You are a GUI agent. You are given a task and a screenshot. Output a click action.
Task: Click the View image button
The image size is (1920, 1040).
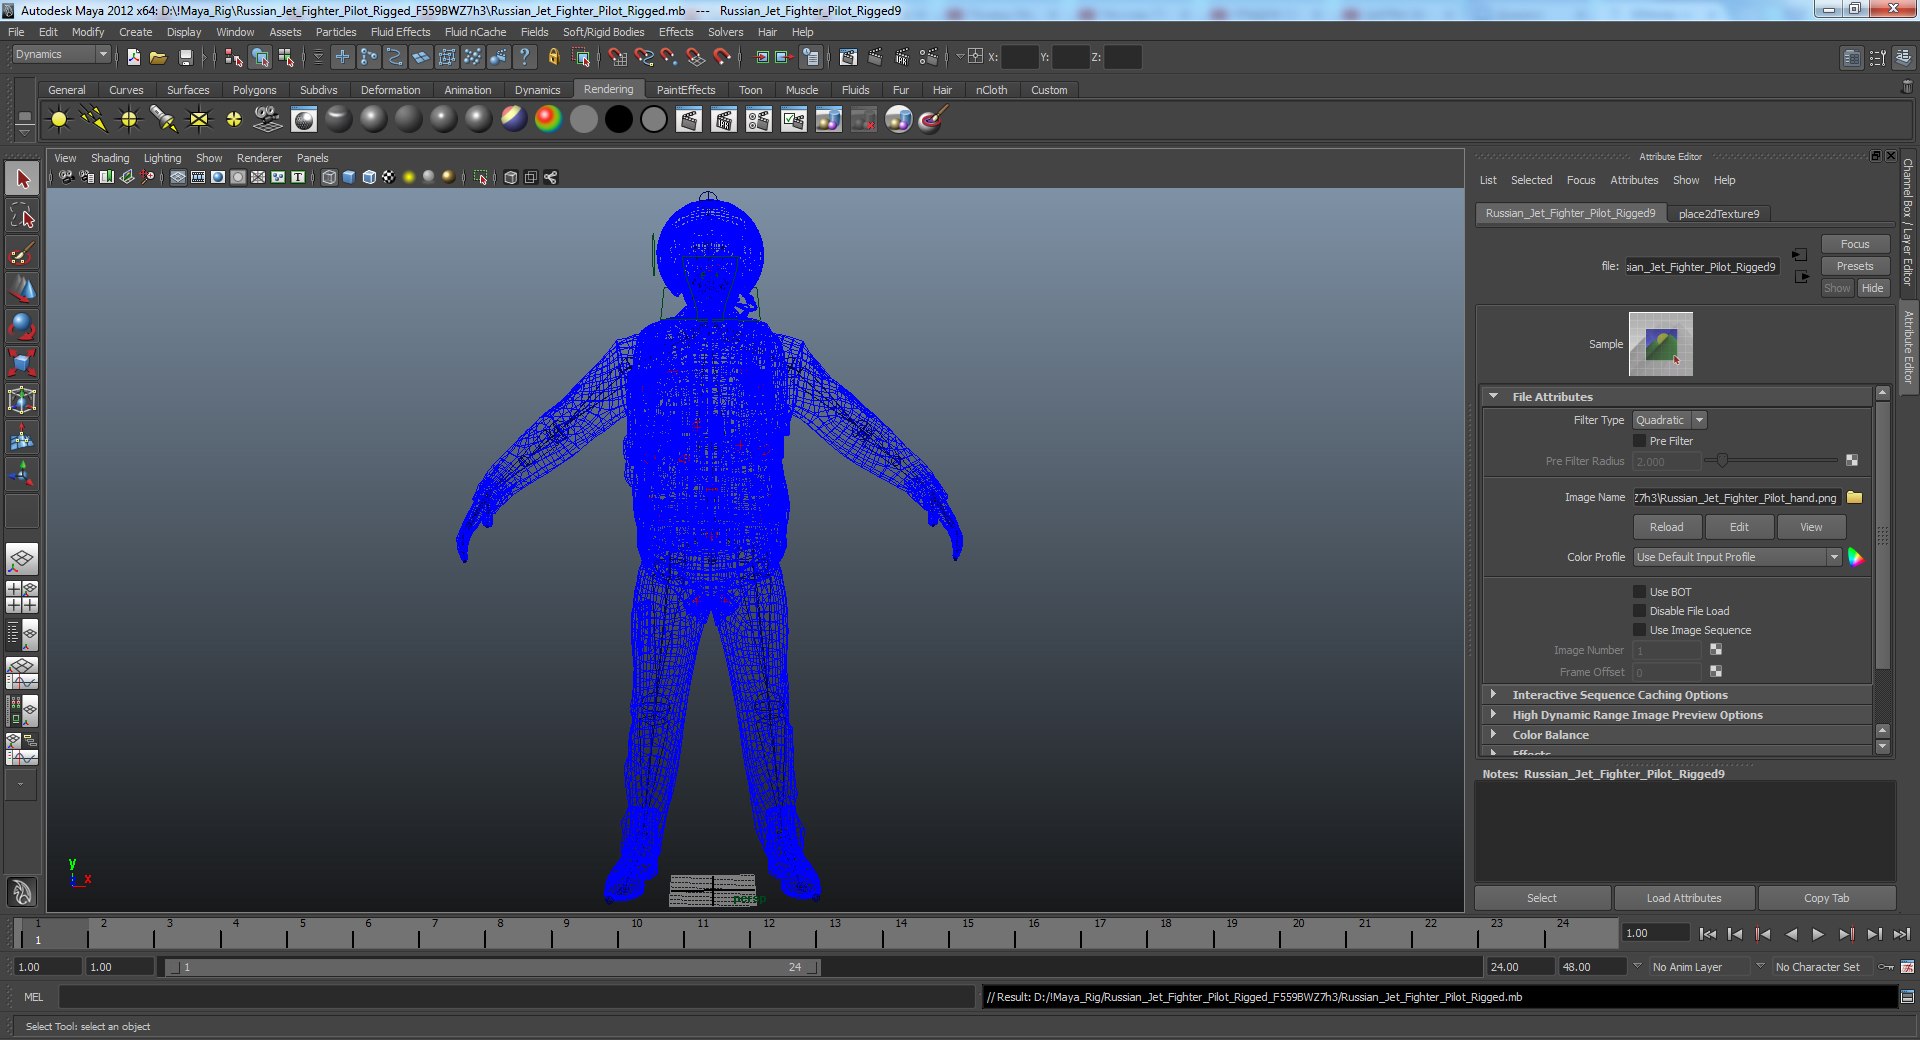tap(1811, 527)
